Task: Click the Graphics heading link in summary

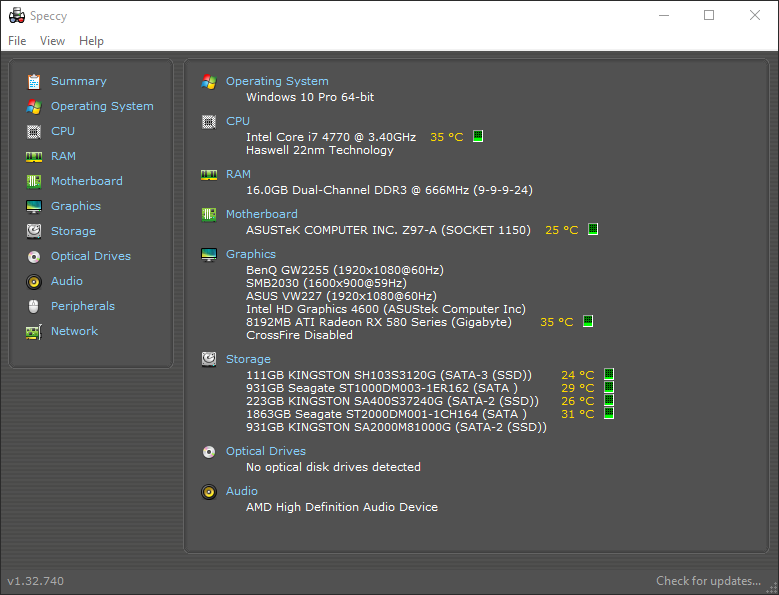Action: [x=251, y=254]
